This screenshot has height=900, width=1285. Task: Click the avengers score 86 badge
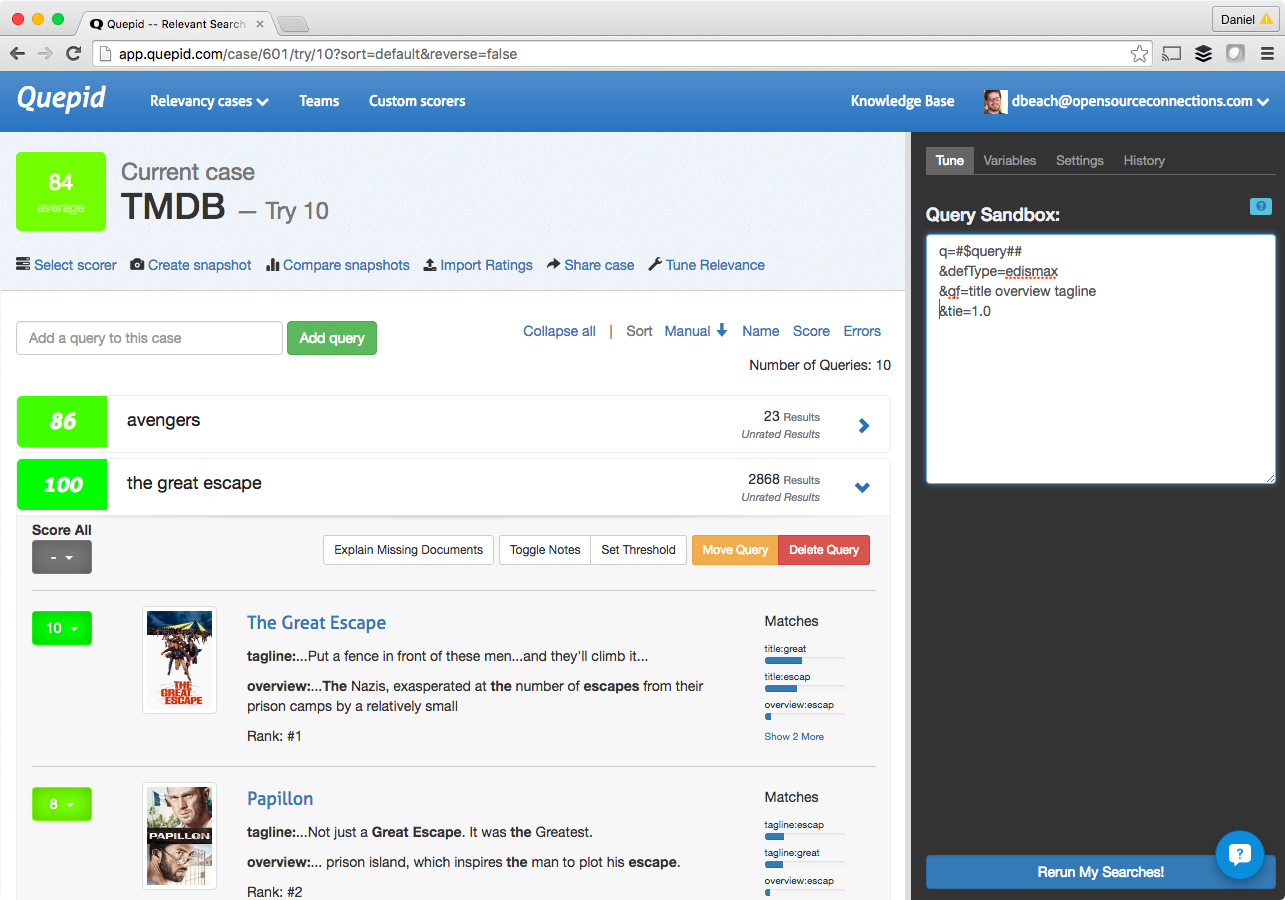coord(62,421)
